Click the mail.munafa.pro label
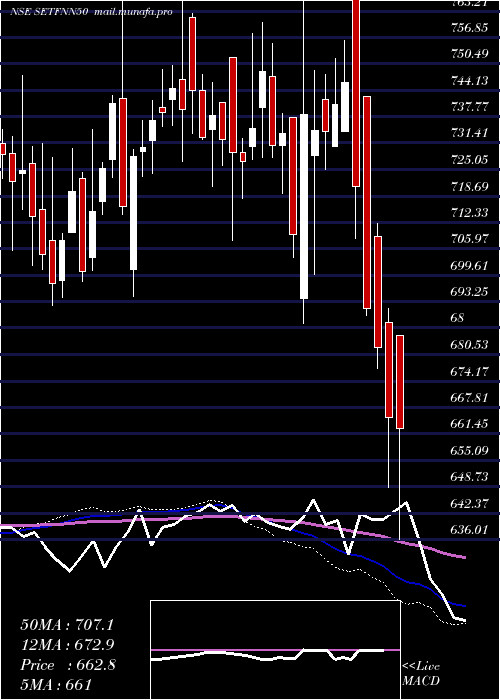 tap(133, 12)
